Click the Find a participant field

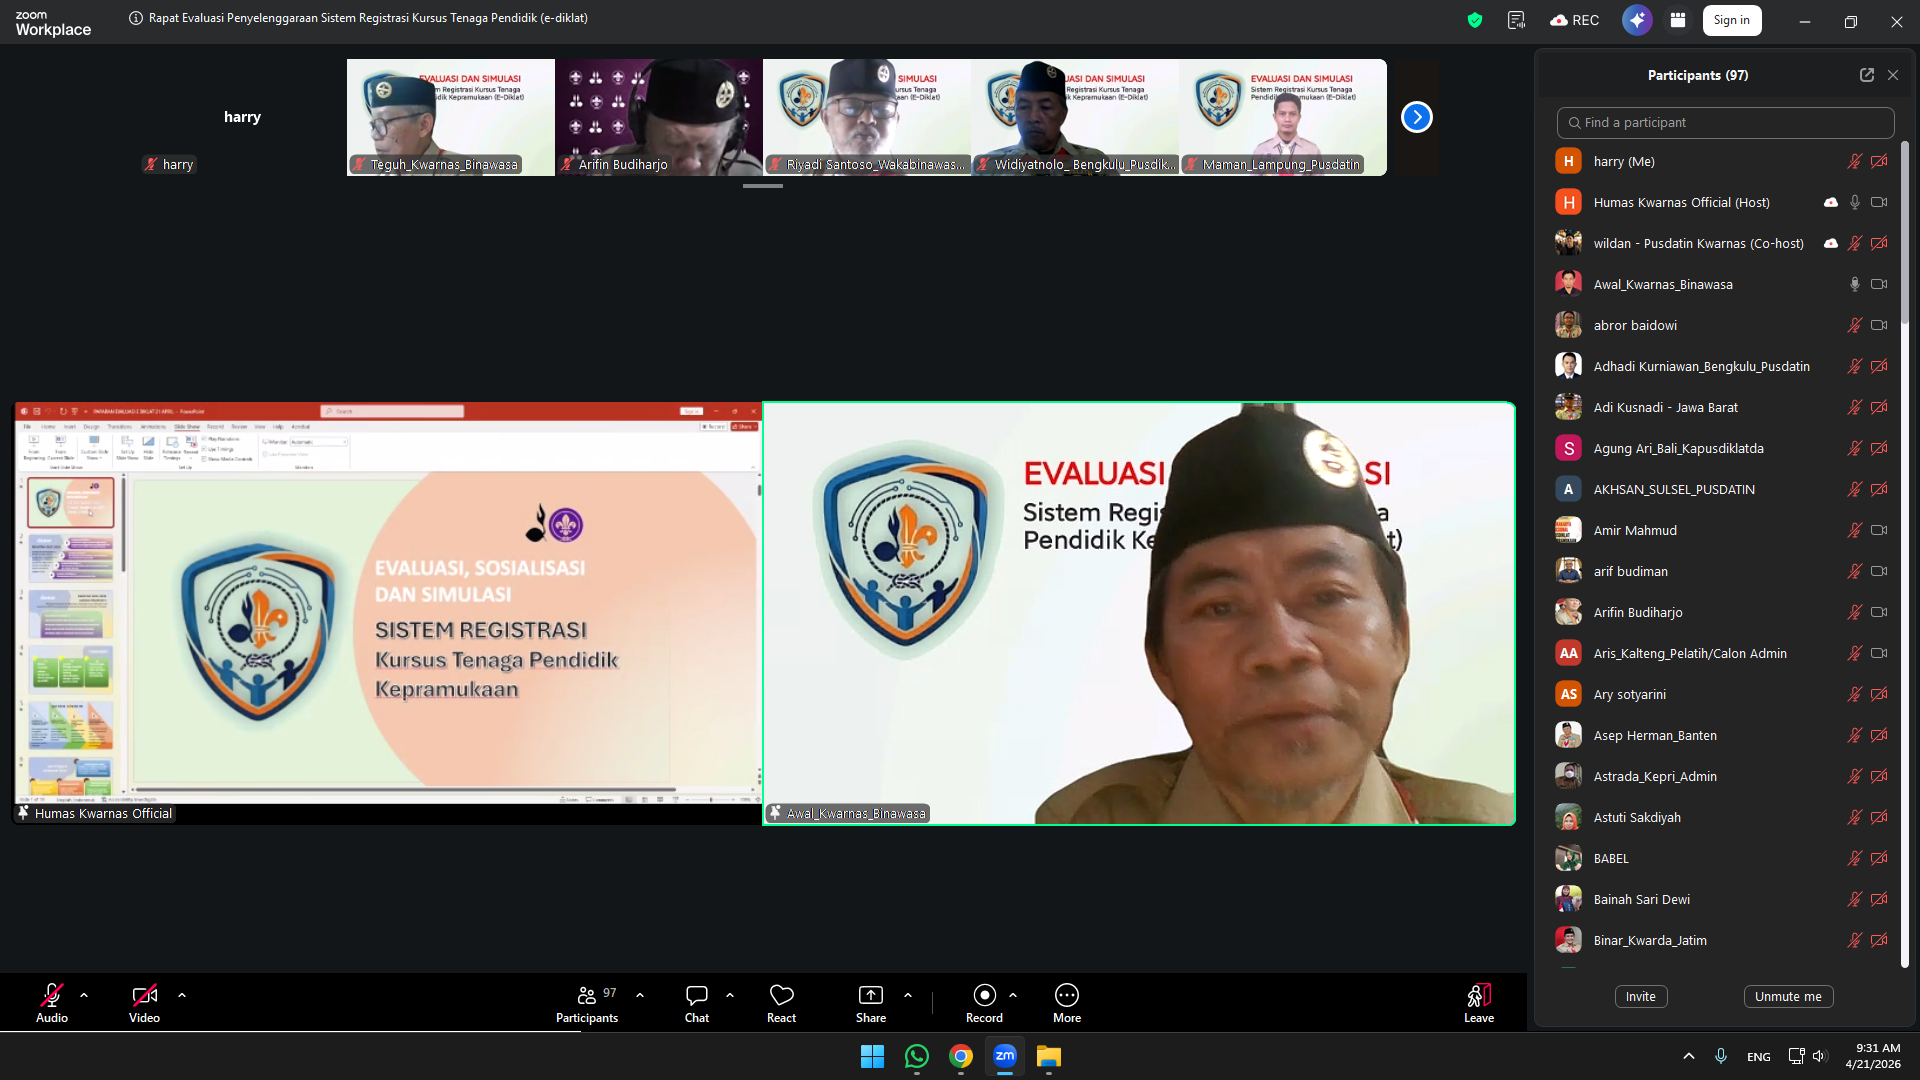[x=1725, y=122]
